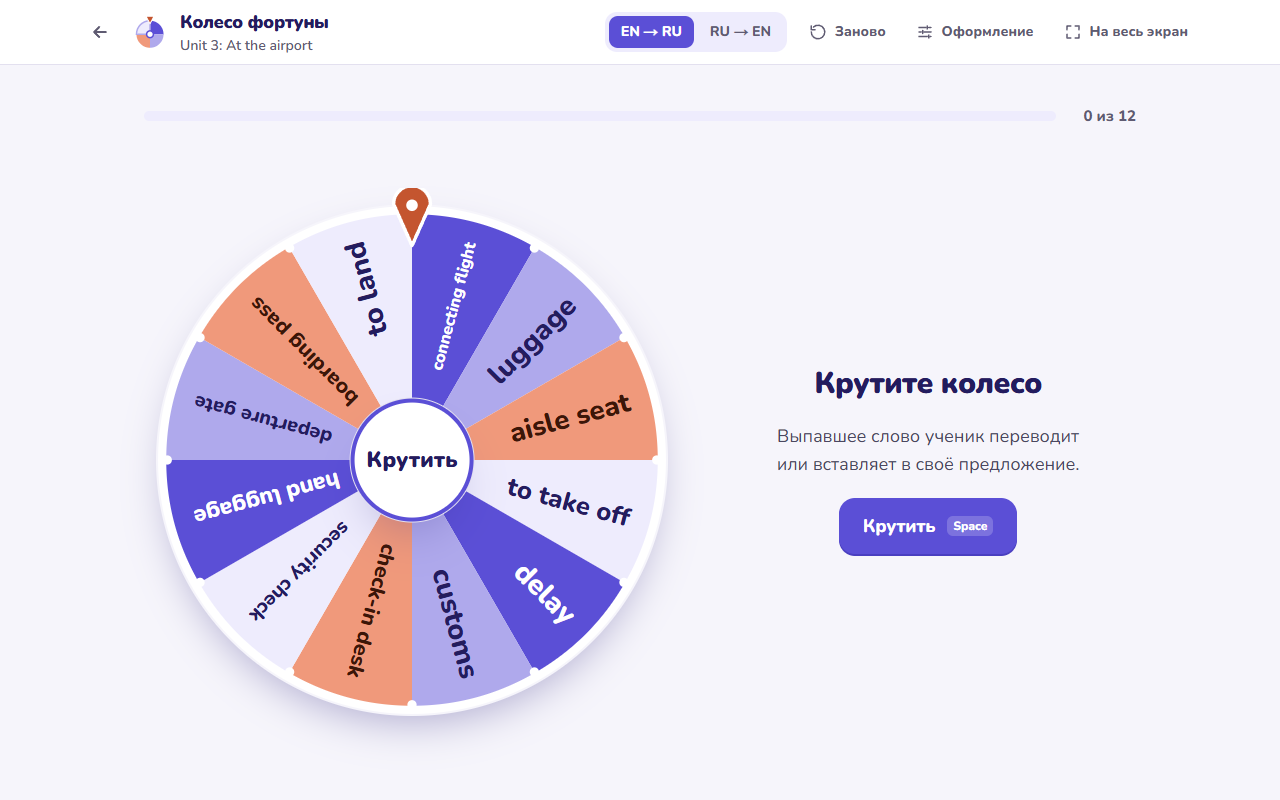Click the Заново label to restart
Image resolution: width=1280 pixels, height=800 pixels.
click(860, 32)
